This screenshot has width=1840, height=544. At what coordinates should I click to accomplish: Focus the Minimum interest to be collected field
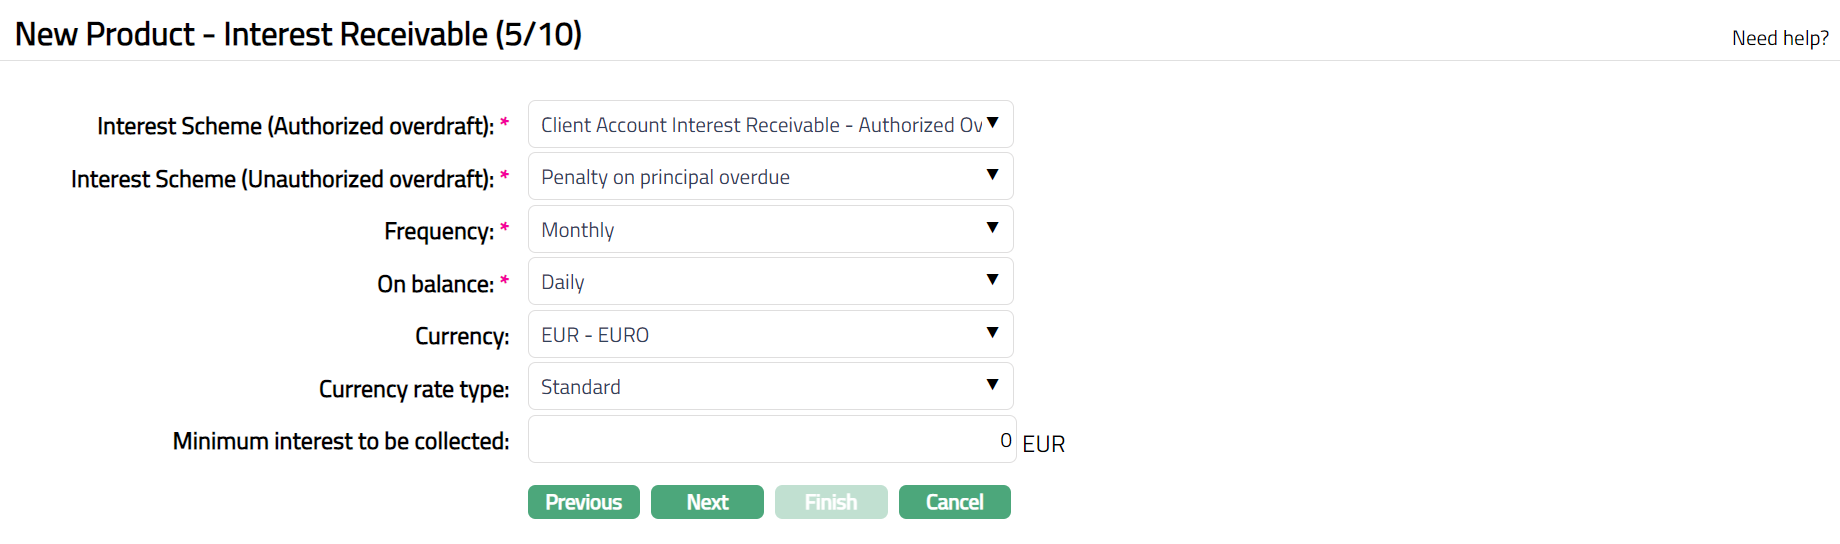(x=770, y=440)
